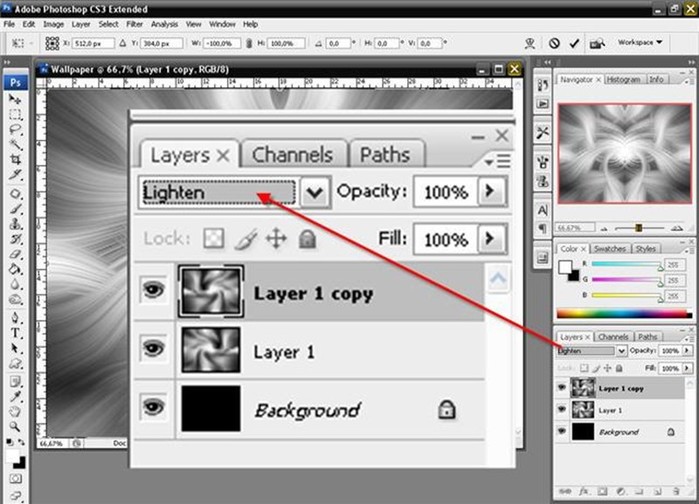Add layer mask from docked panel button
This screenshot has width=699, height=504.
pos(602,491)
